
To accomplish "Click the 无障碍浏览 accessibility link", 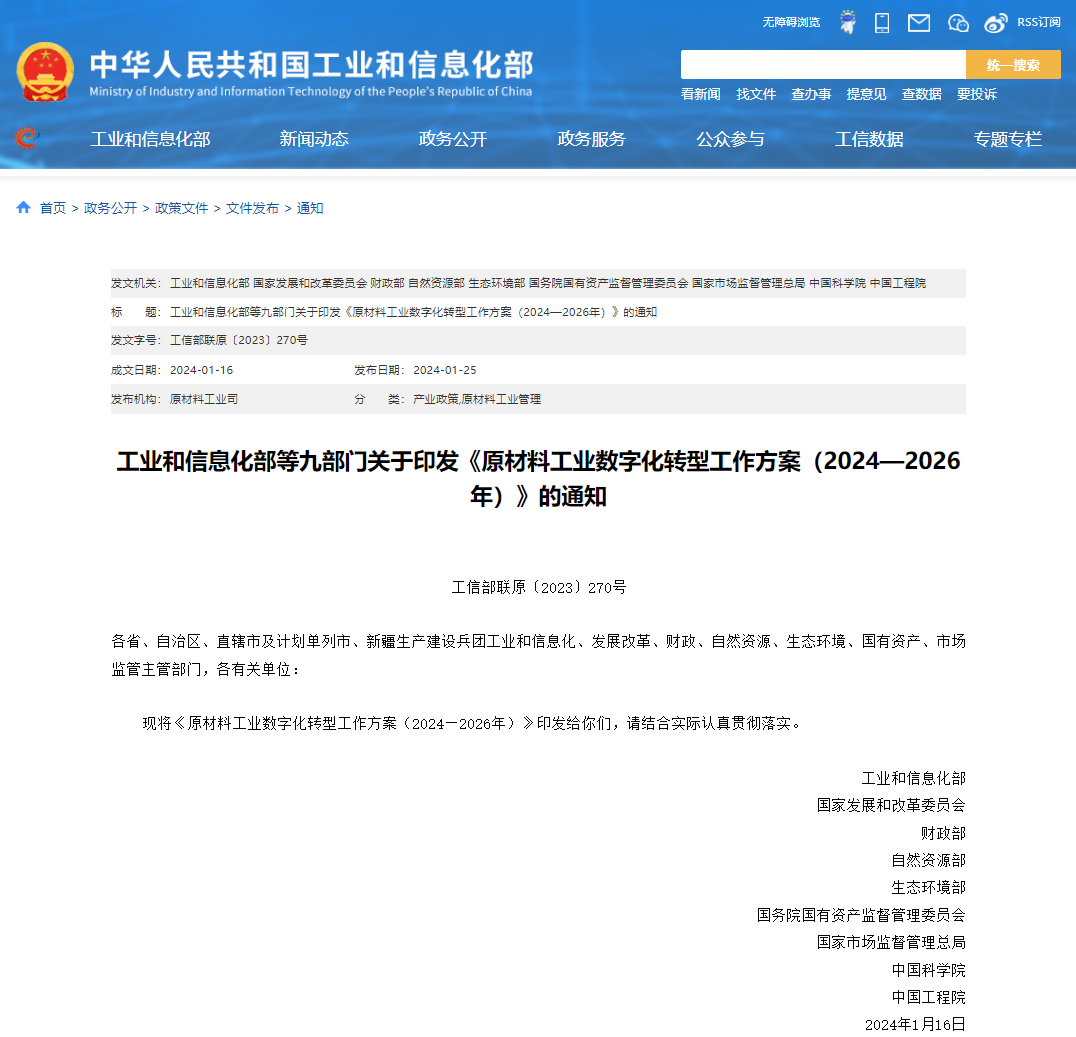I will (x=791, y=22).
